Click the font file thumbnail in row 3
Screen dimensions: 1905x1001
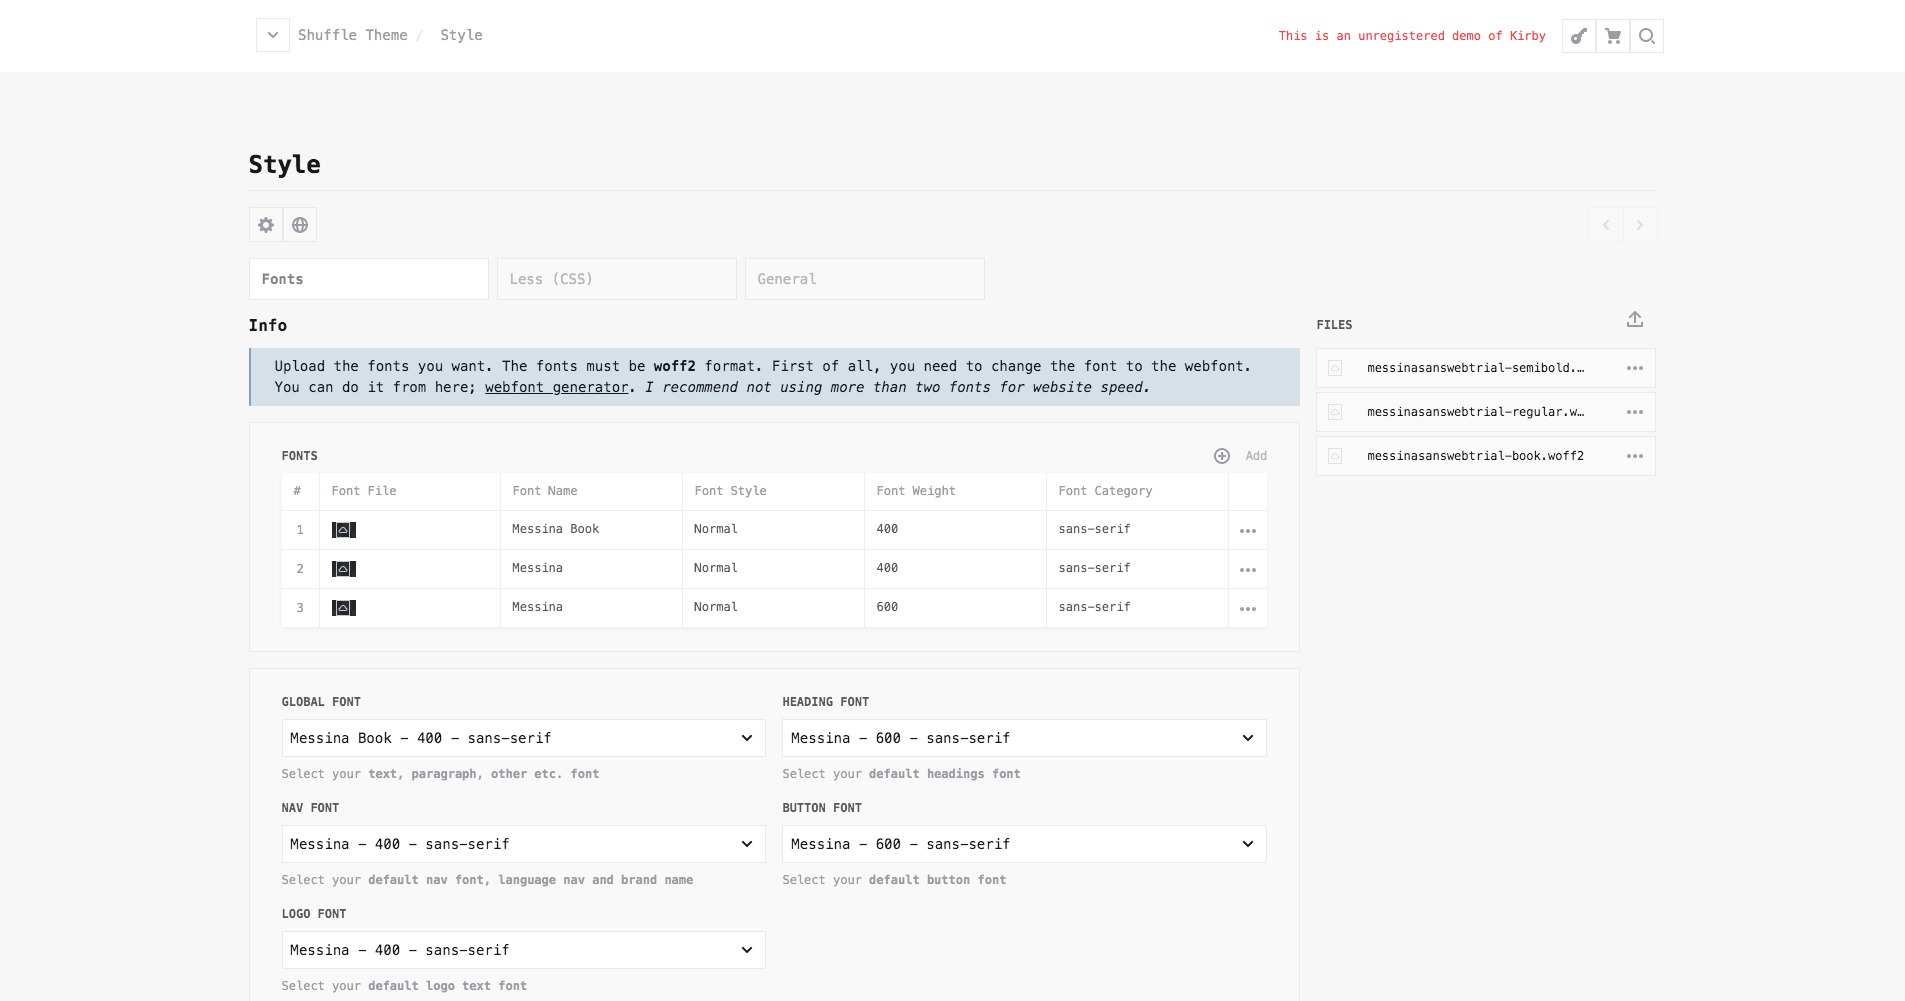tap(344, 608)
